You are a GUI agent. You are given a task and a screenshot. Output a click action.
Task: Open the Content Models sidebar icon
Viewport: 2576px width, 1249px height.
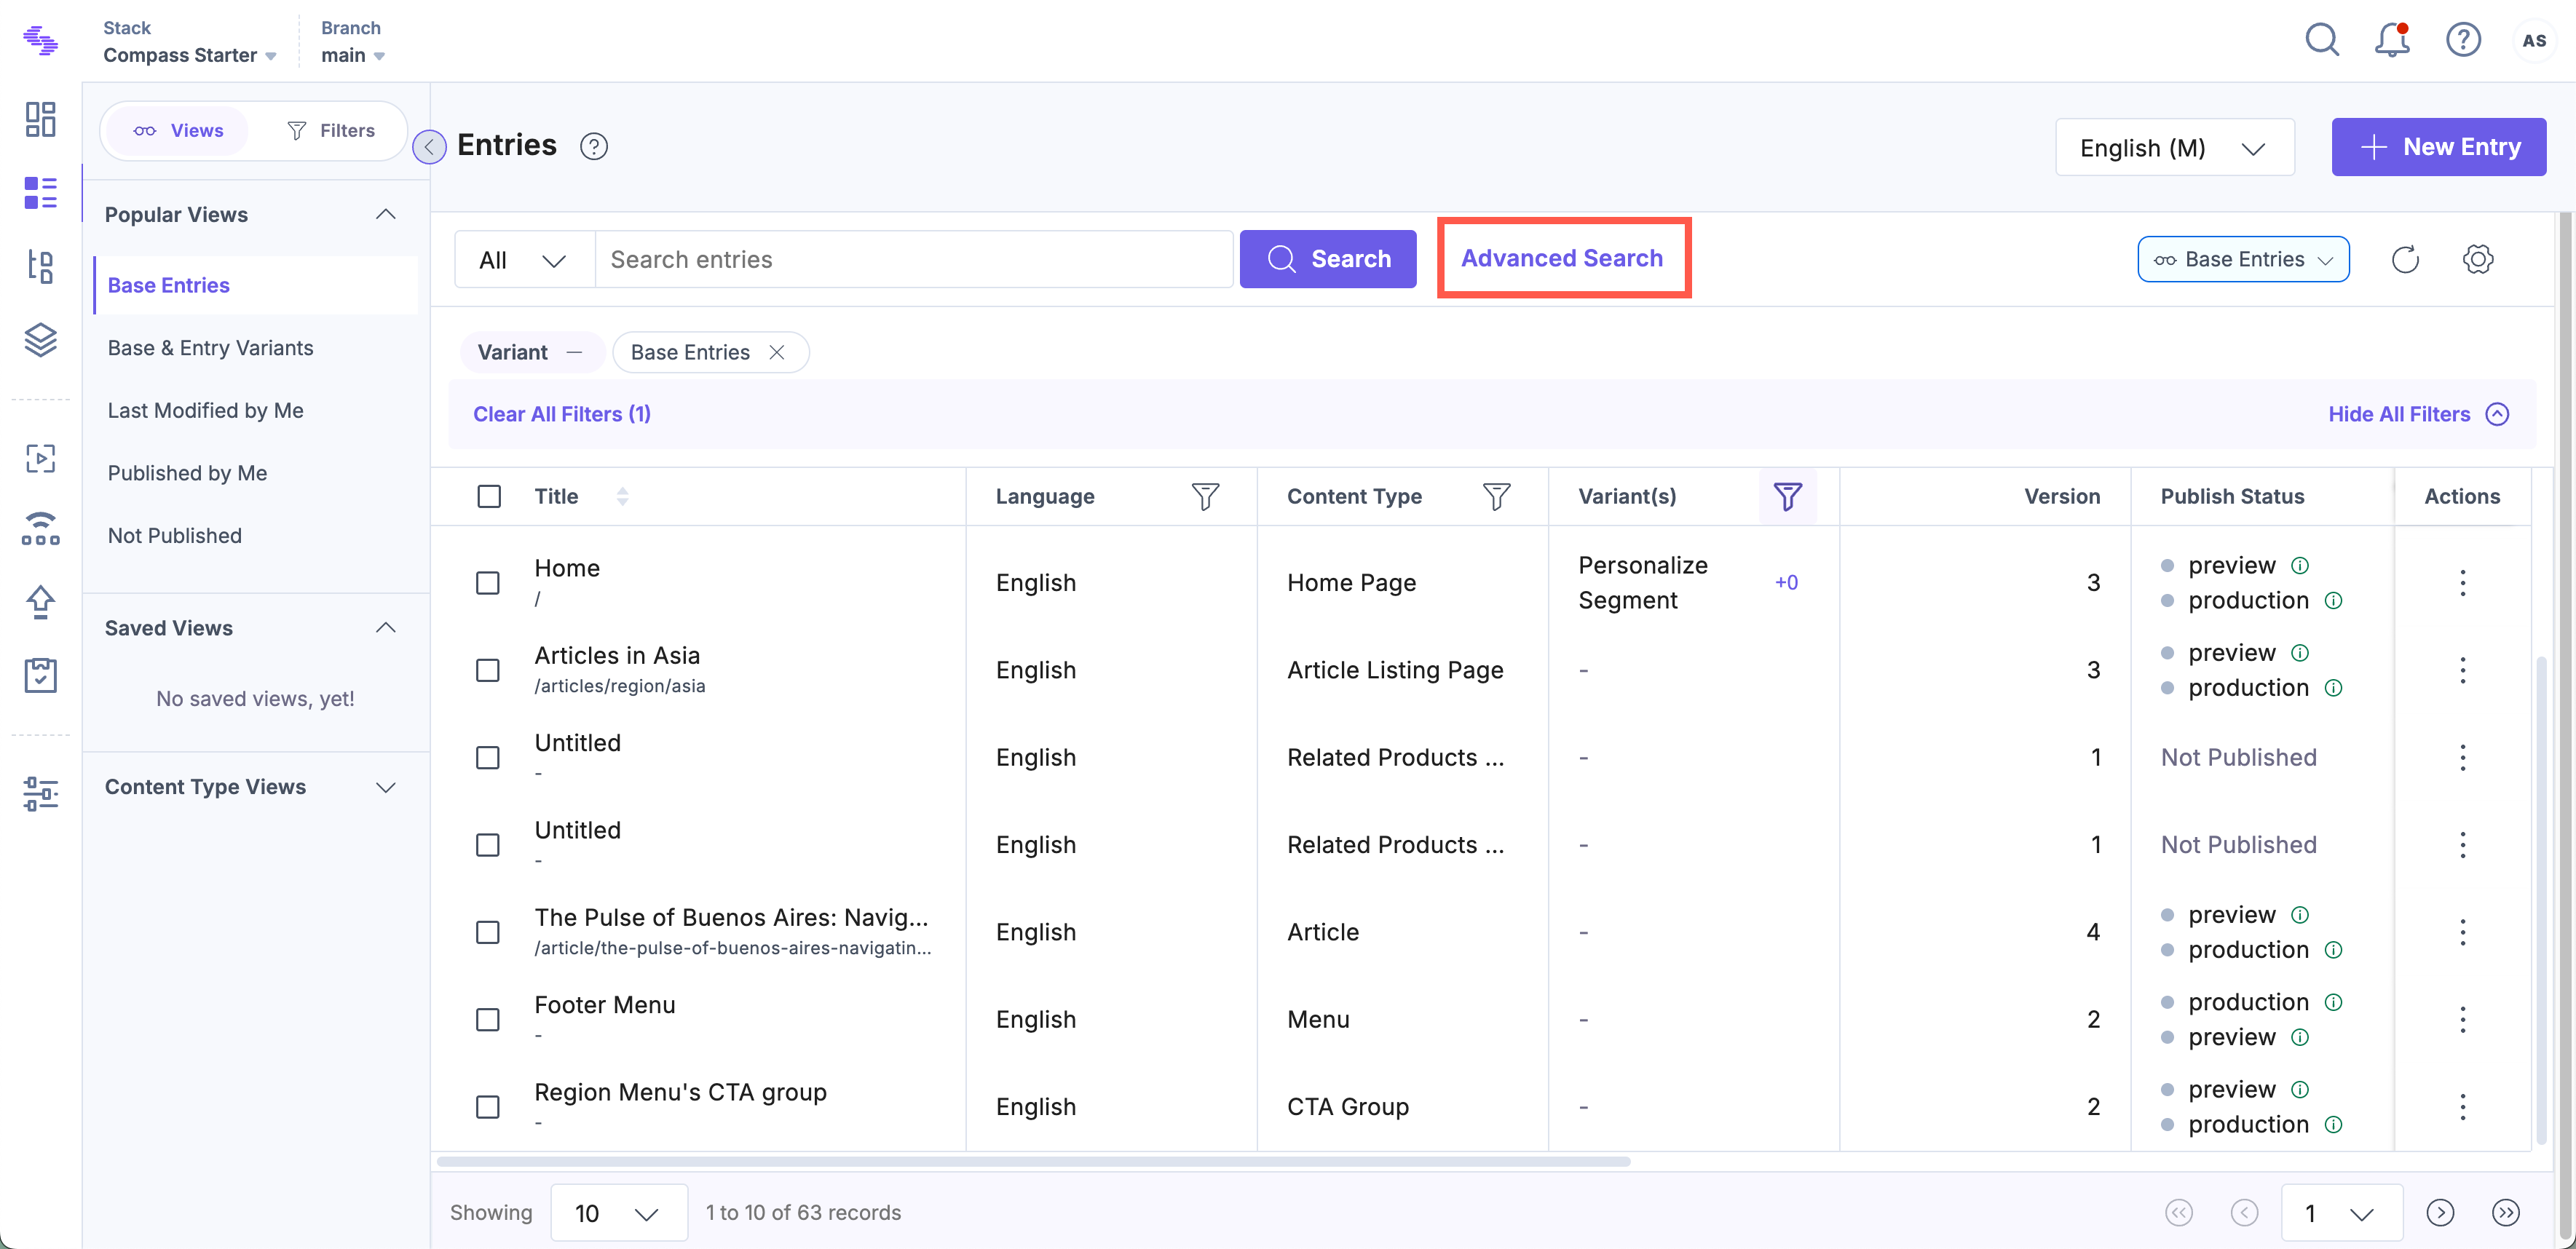point(41,266)
